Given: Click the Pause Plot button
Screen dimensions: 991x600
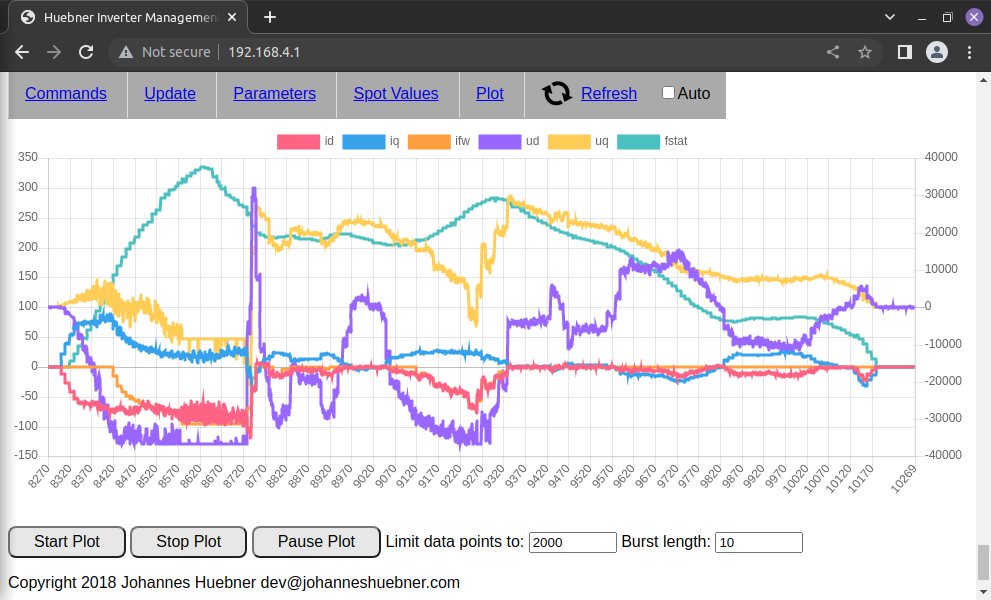Looking at the screenshot, I should 316,542.
